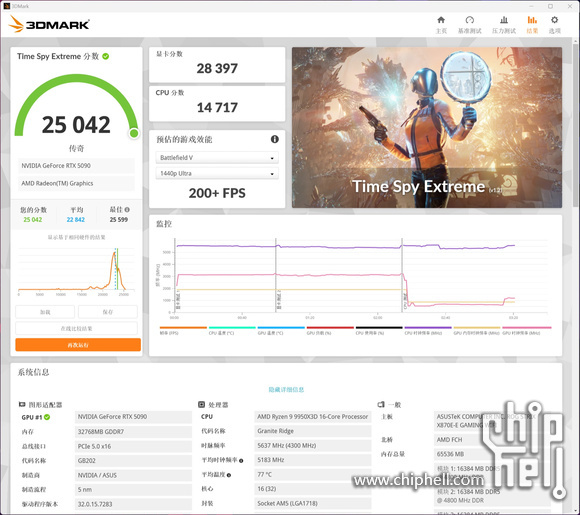Toggle the CPU 温度 teal legend entry
This screenshot has height=515, width=580.
[x=232, y=330]
